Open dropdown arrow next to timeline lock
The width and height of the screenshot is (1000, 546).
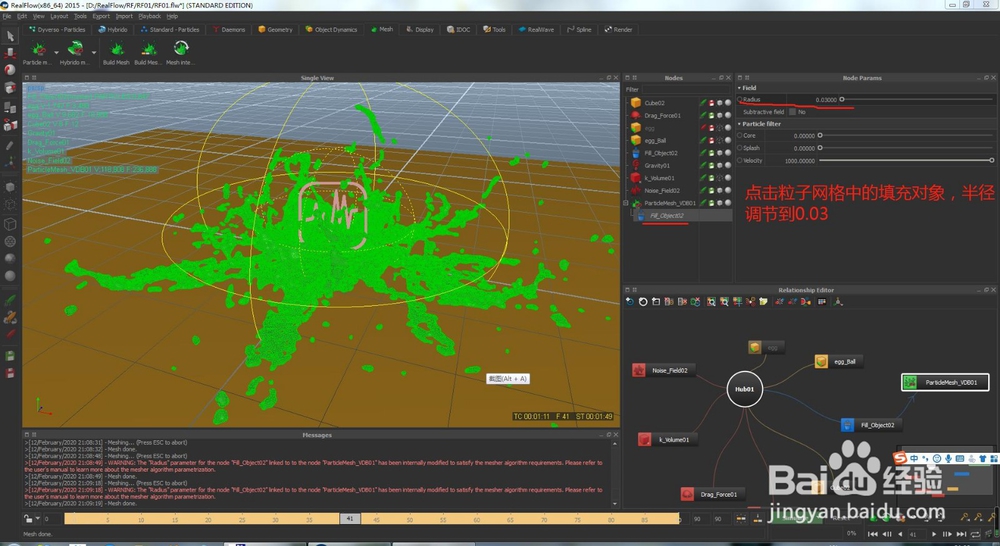click(x=38, y=519)
